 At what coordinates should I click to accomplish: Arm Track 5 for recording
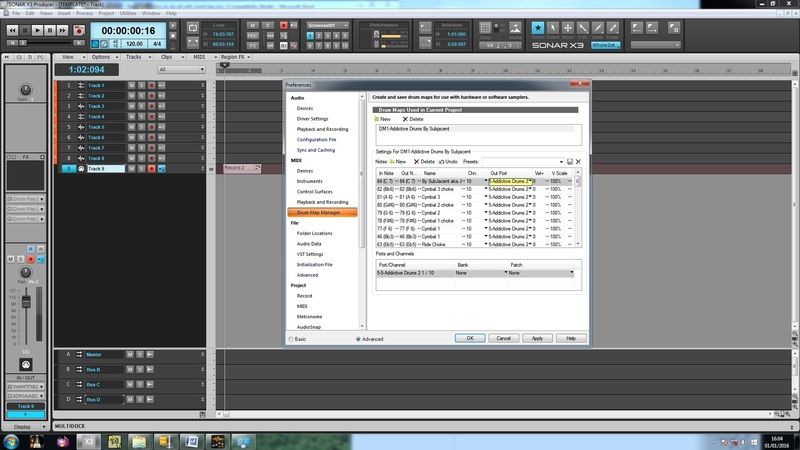151,127
